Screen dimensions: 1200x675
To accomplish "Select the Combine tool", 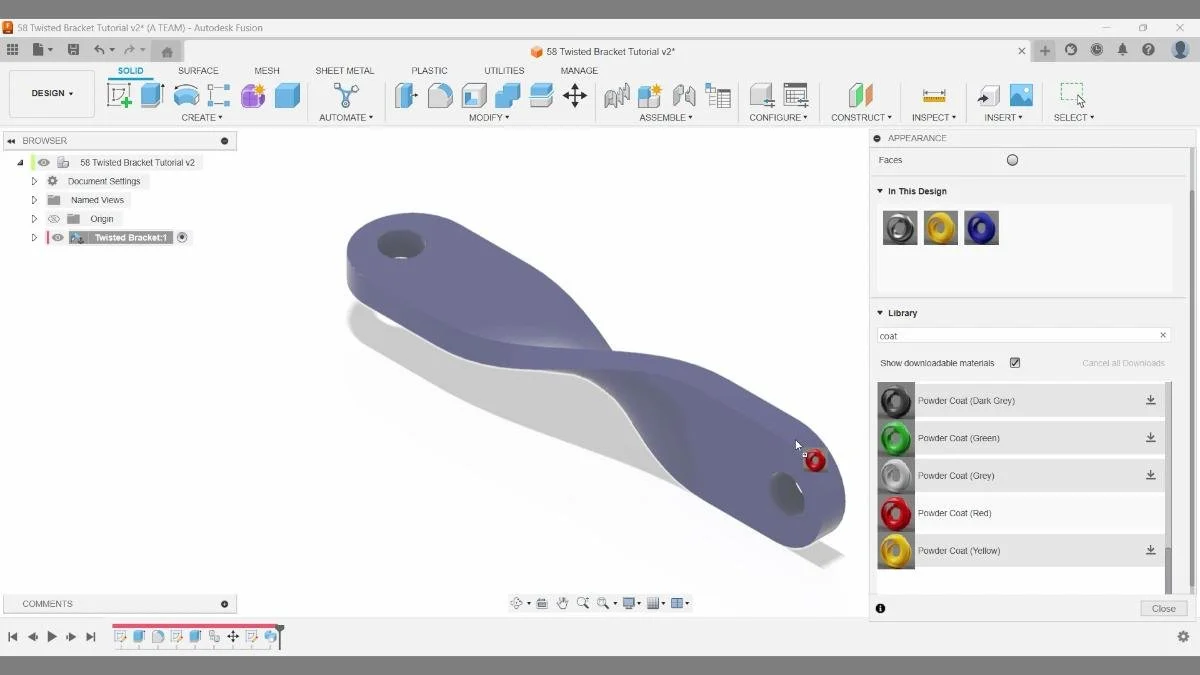I will (x=507, y=95).
